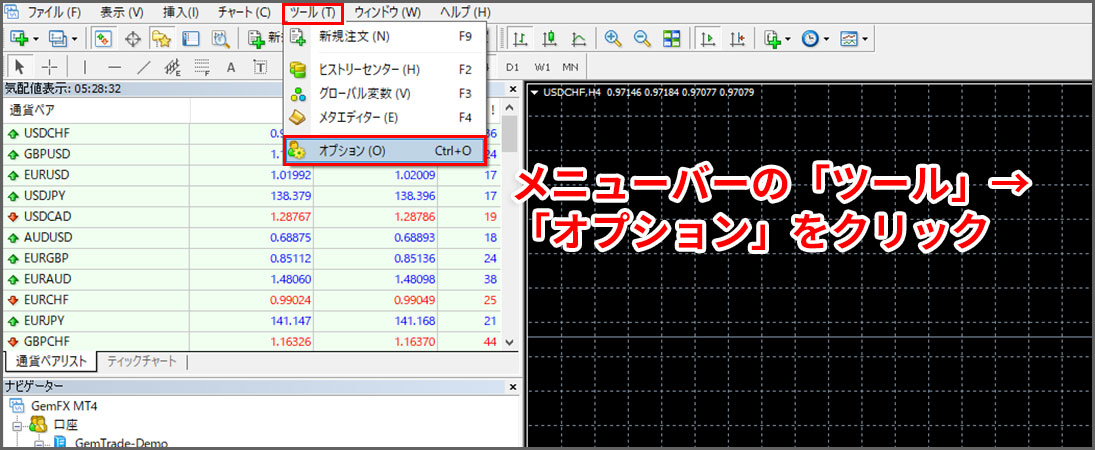Select the Crosshair cursor tool
Image resolution: width=1095 pixels, height=450 pixels.
pyautogui.click(x=49, y=67)
